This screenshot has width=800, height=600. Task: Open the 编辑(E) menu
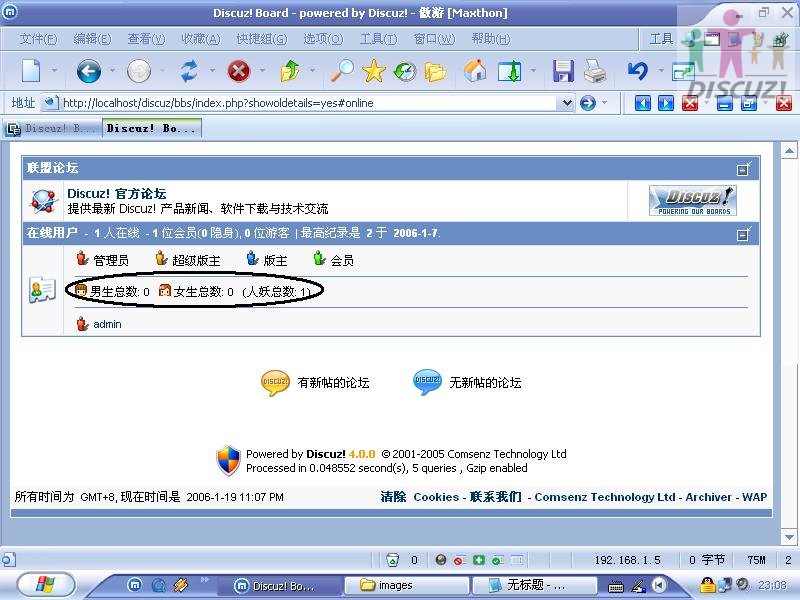(x=92, y=39)
